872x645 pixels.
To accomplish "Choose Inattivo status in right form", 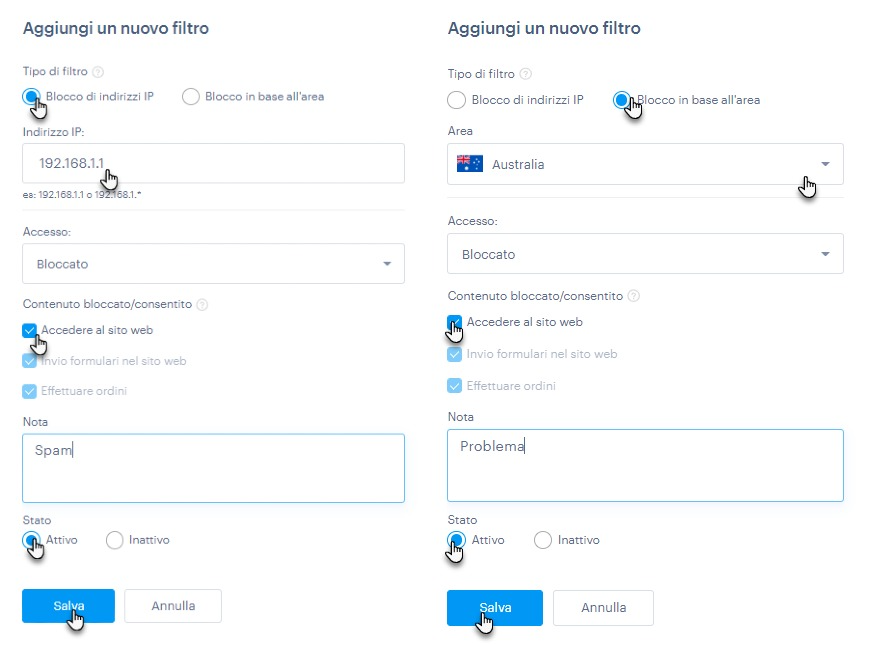I will pos(543,540).
